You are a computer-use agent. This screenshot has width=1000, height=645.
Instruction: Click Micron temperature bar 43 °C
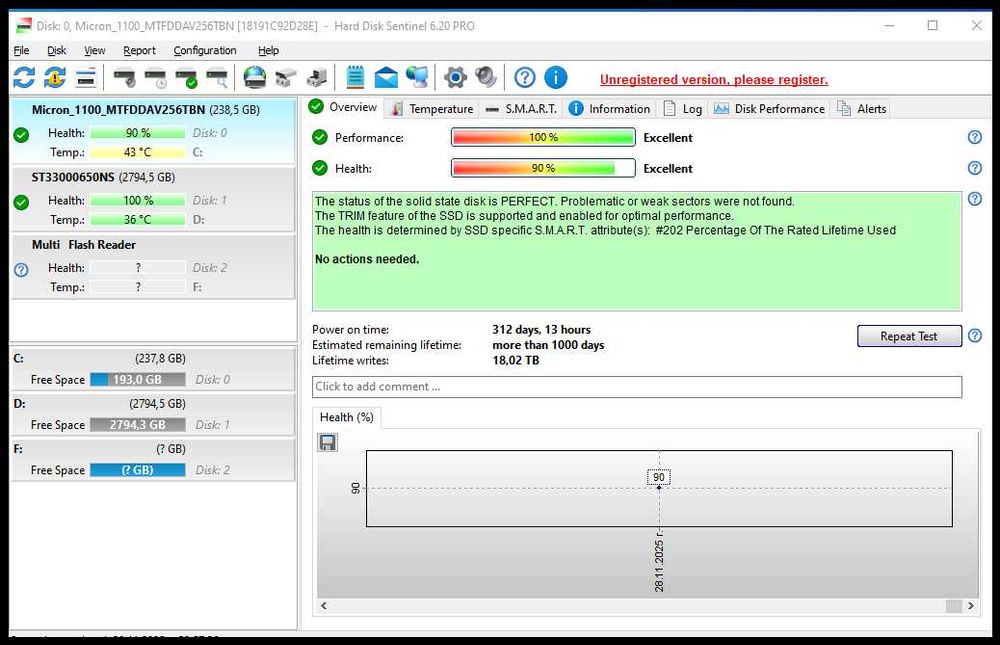(138, 152)
